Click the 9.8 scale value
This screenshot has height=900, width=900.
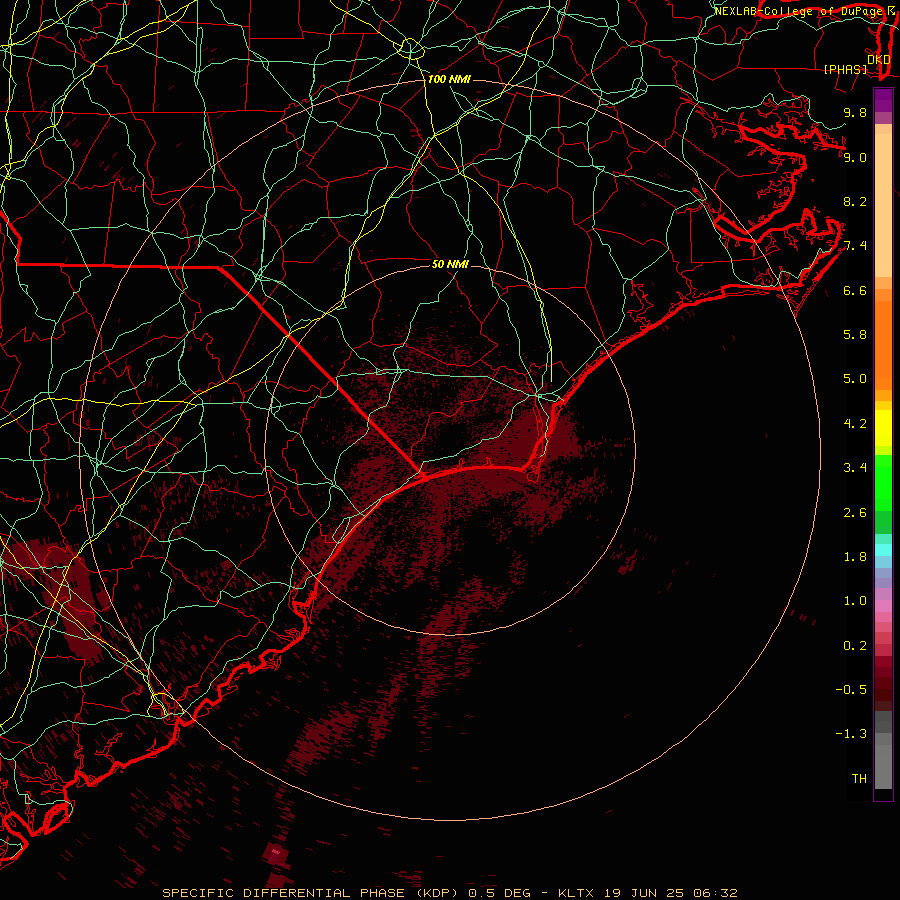pos(855,112)
